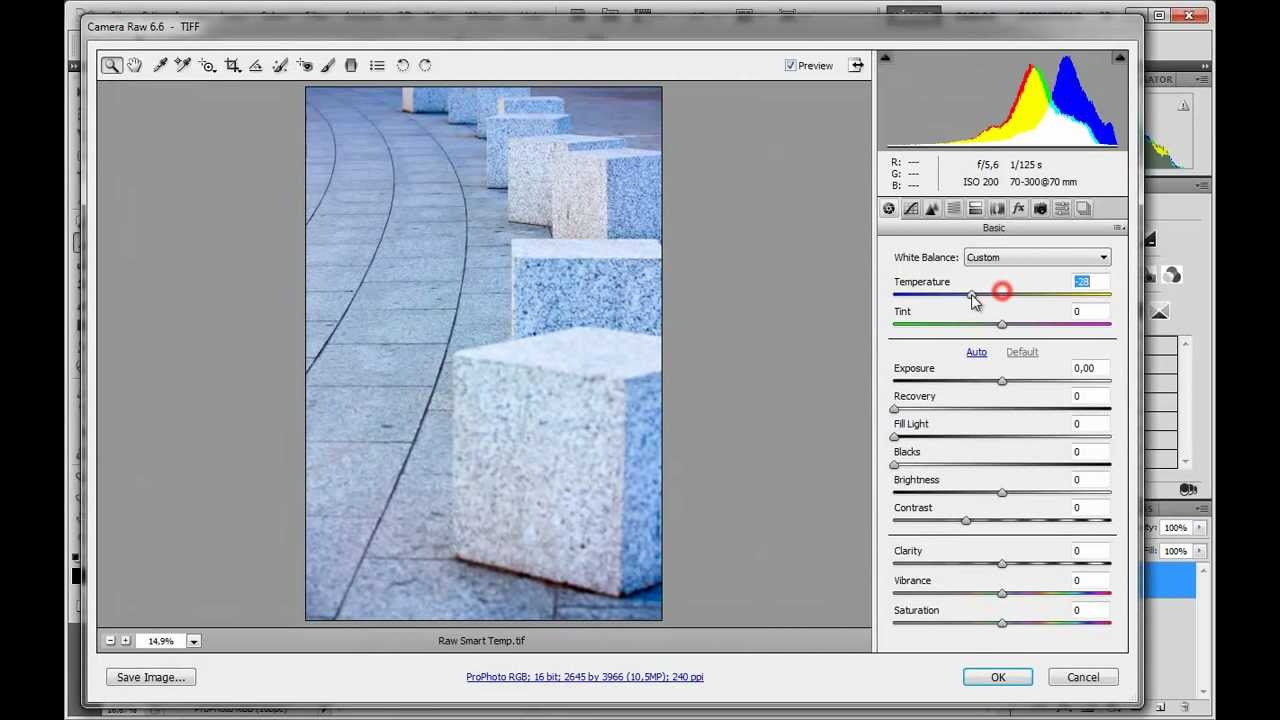Toggle shadow clipping warning on histogram
The image size is (1280, 720).
885,58
